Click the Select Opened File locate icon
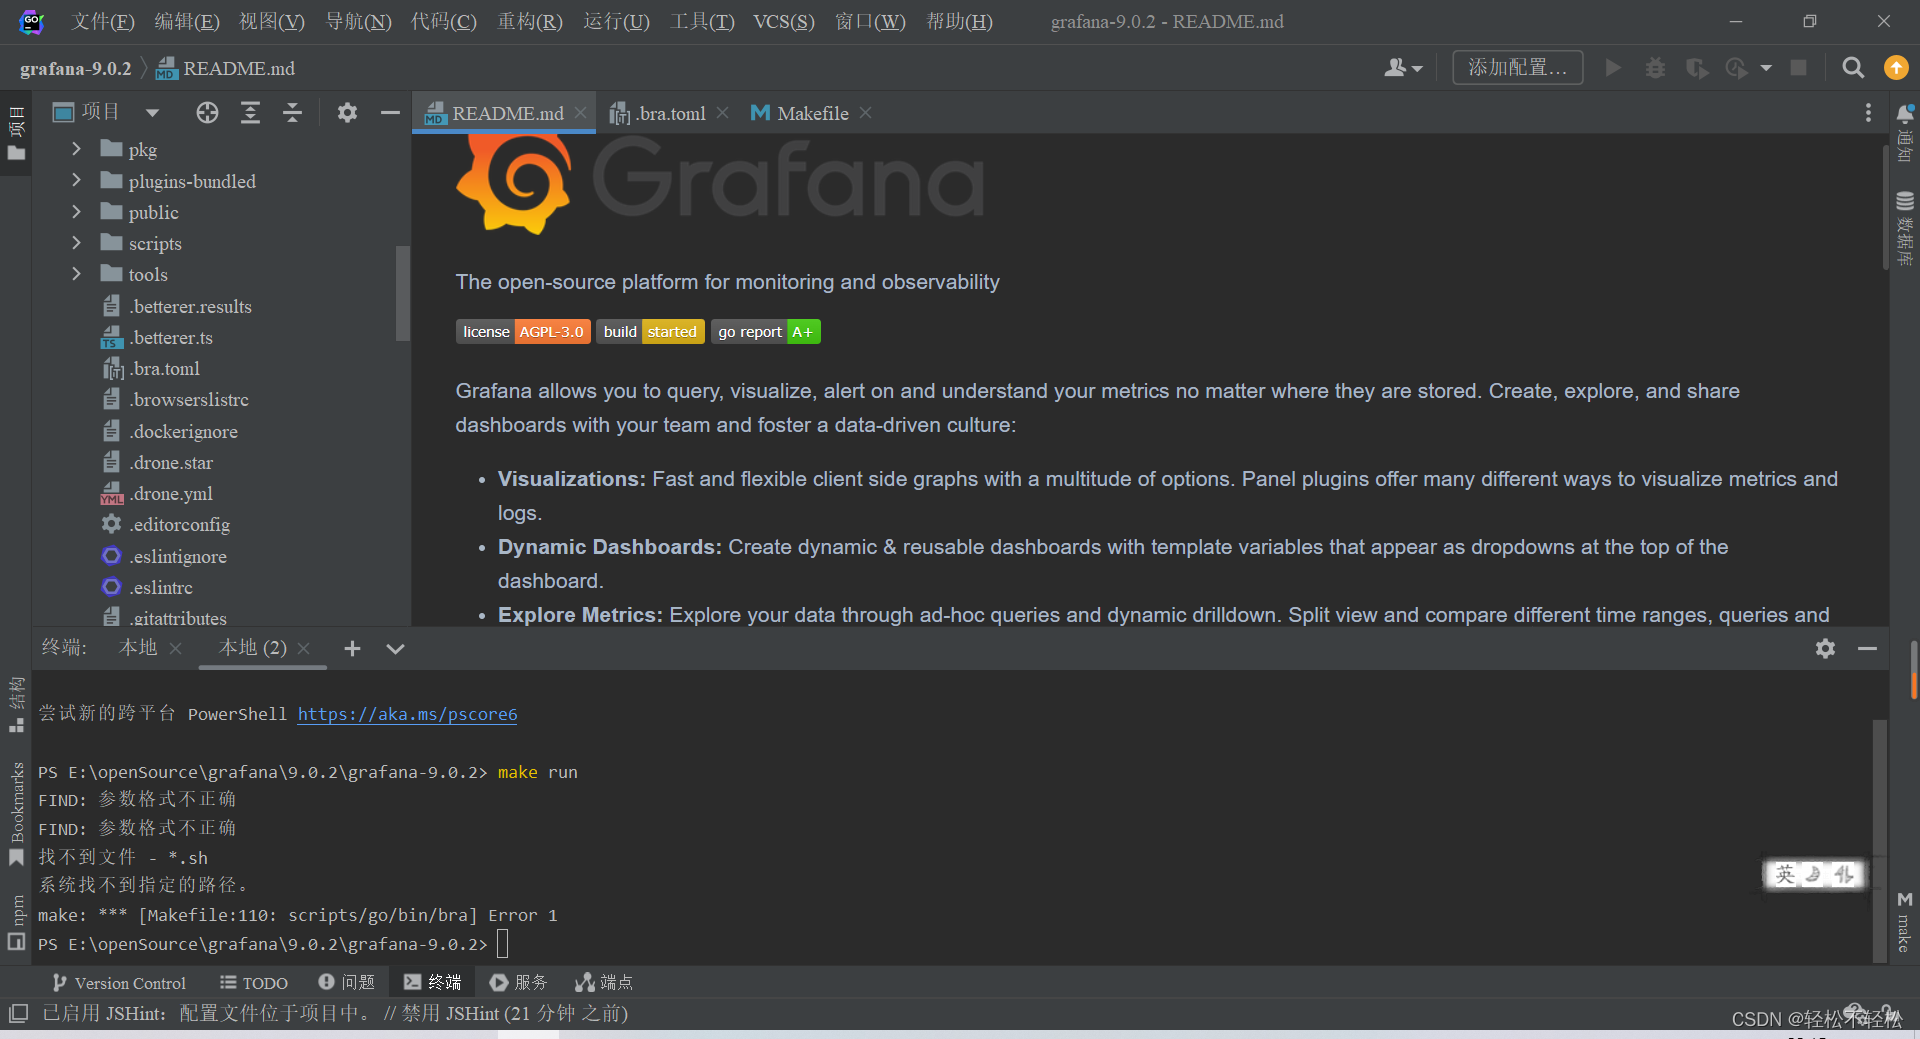 click(x=207, y=113)
